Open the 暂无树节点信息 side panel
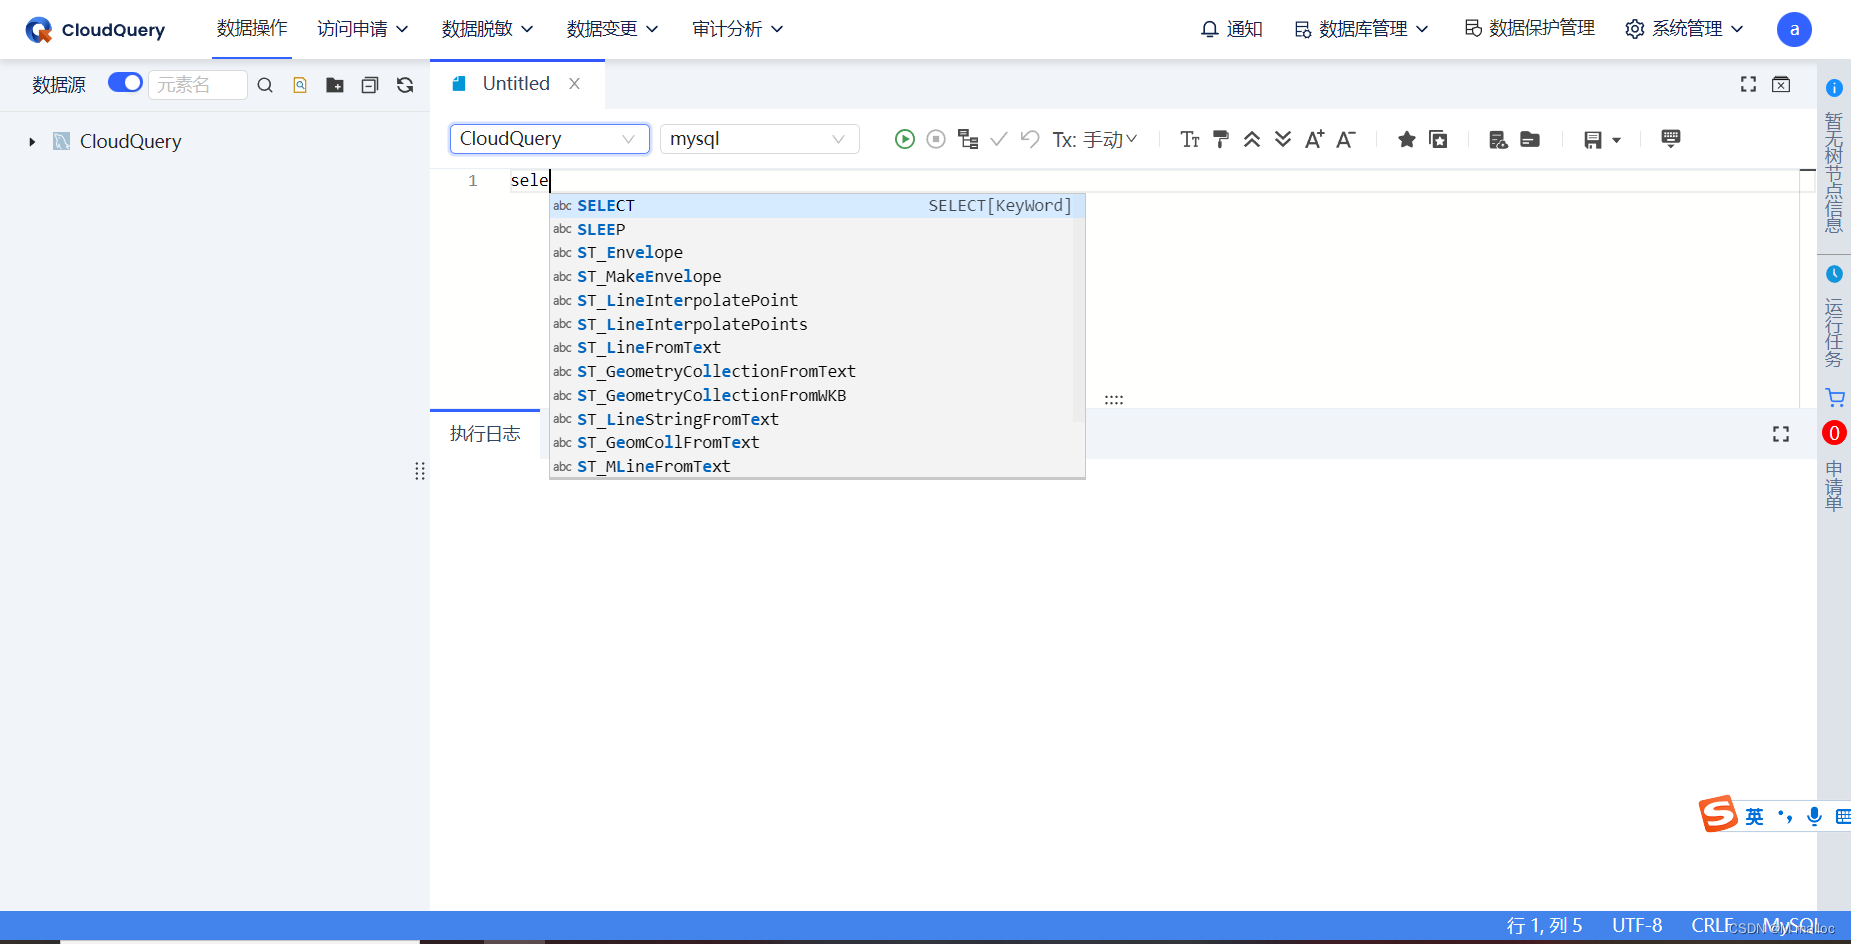Image resolution: width=1851 pixels, height=944 pixels. [x=1834, y=158]
